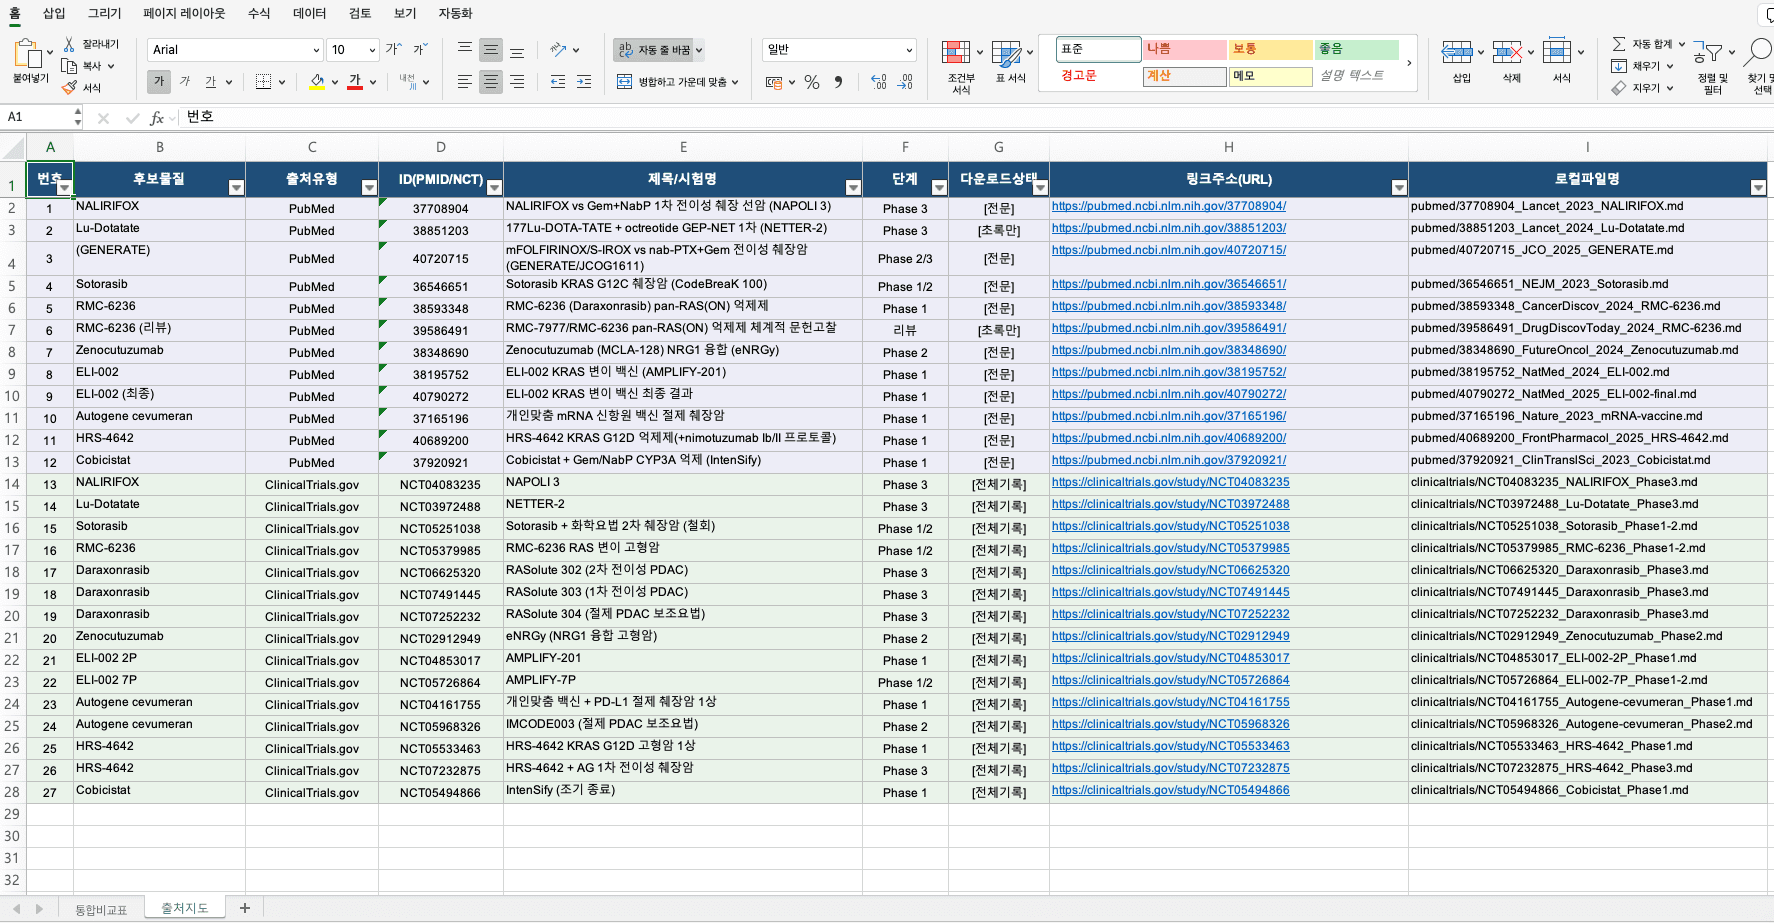The image size is (1774, 923).
Task: Align cell content to top
Action: [x=465, y=49]
